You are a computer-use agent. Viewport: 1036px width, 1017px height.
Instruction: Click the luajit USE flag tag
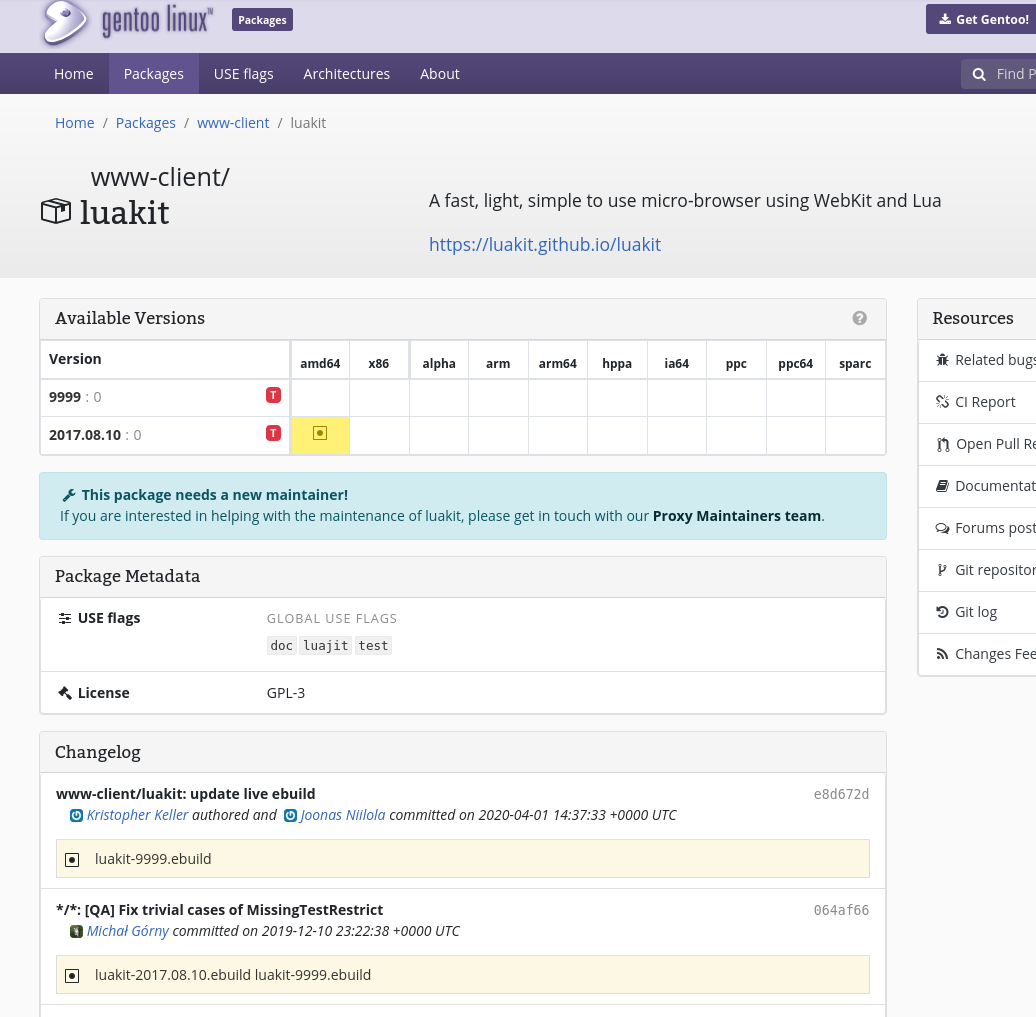tap(326, 646)
